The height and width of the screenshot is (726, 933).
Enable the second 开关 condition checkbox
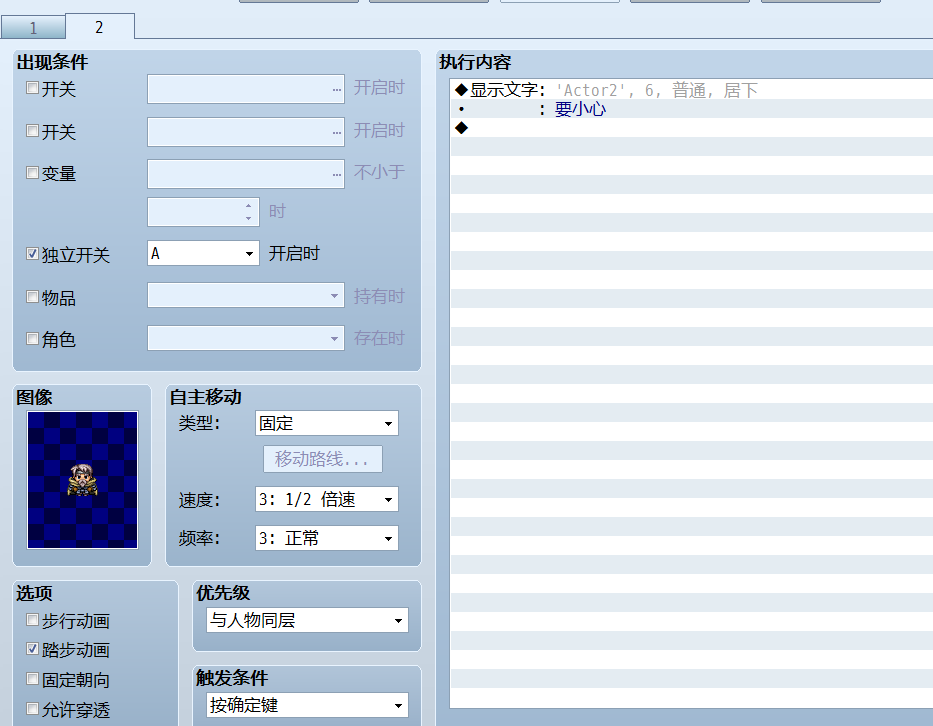[33, 130]
